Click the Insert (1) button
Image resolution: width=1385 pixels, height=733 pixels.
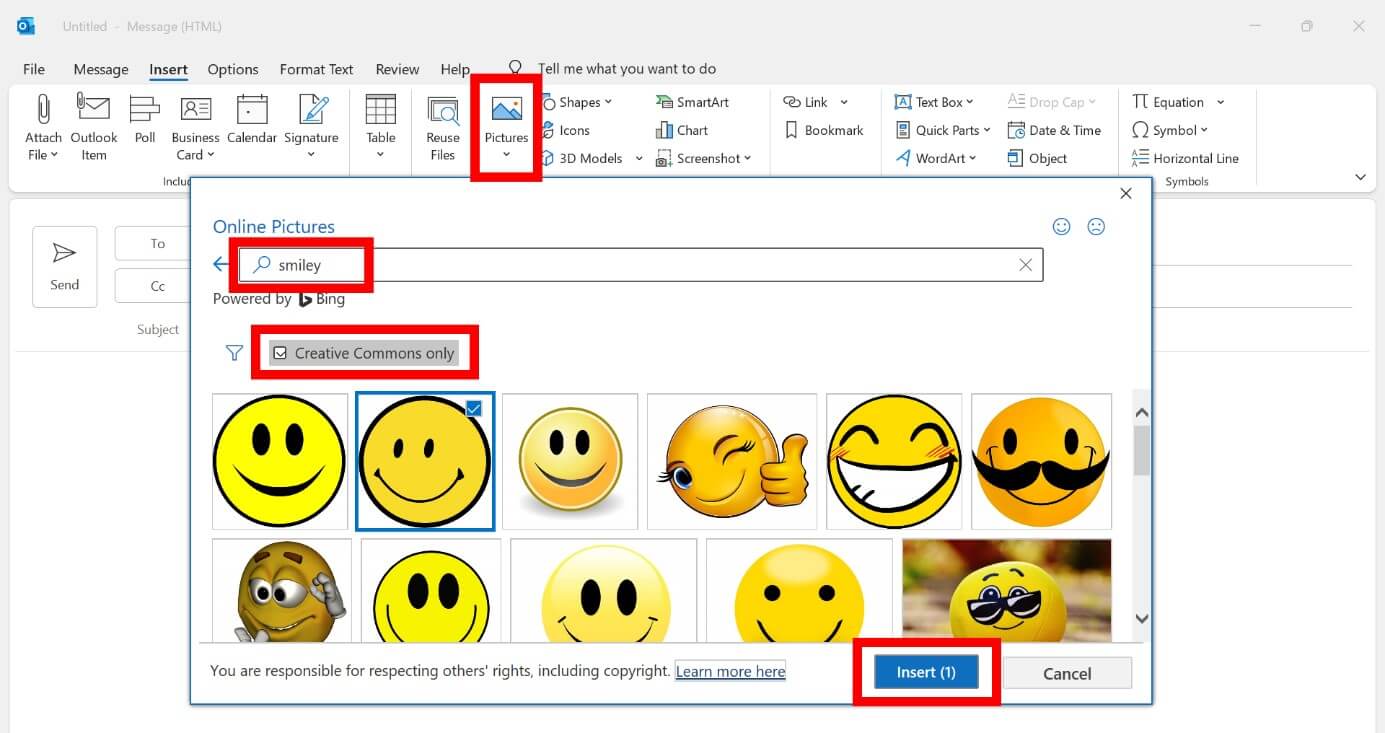point(925,672)
